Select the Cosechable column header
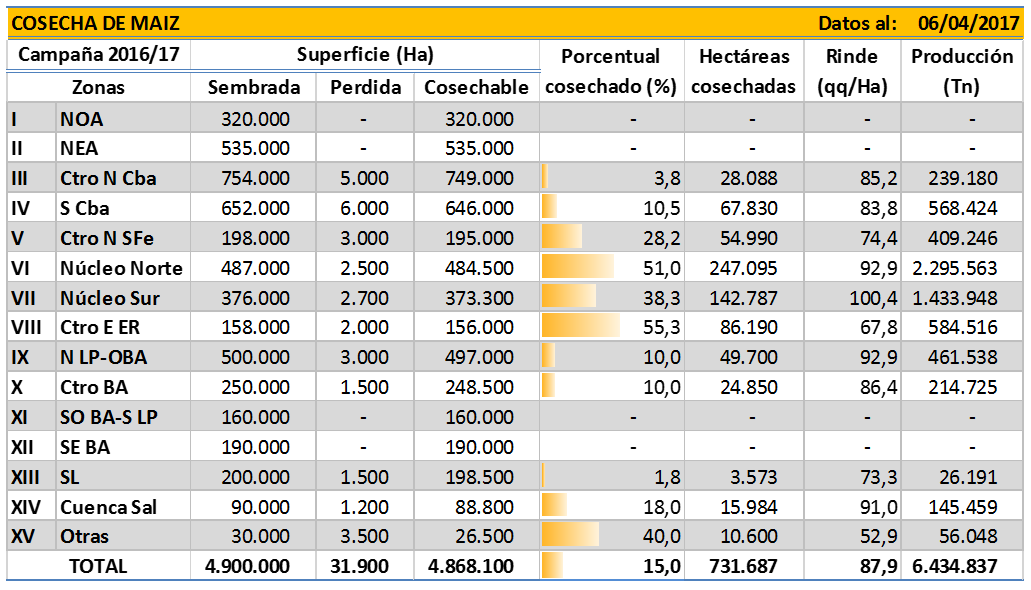Viewport: 1031px width, 590px height. [x=476, y=87]
